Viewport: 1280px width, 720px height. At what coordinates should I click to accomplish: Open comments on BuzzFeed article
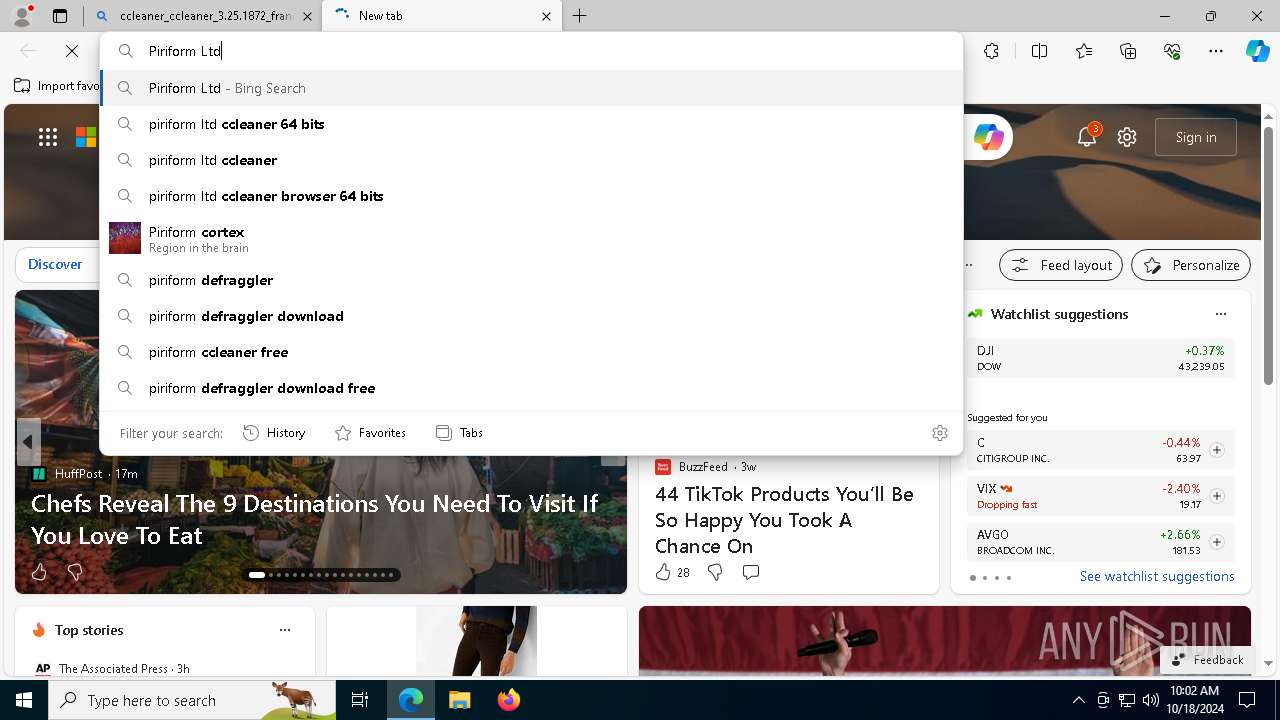751,572
